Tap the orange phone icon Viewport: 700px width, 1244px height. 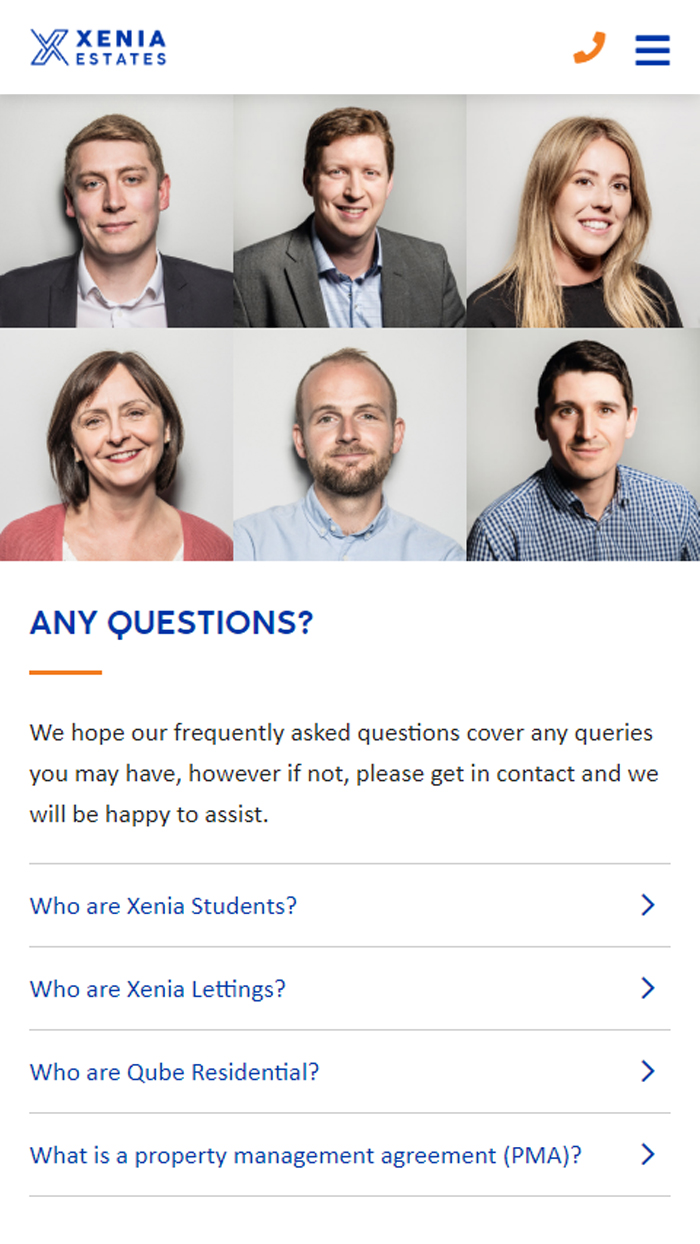tap(590, 47)
